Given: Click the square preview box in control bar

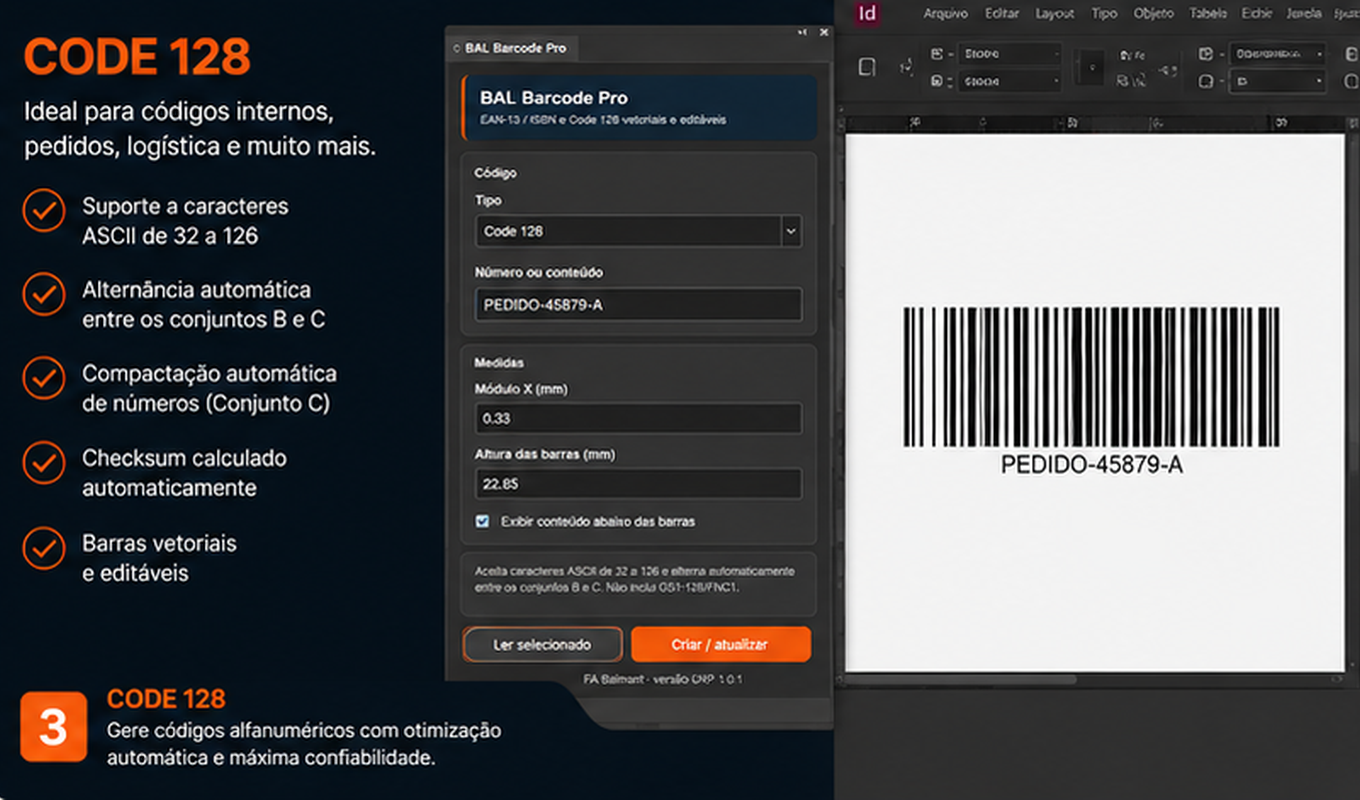Looking at the screenshot, I should pos(1092,68).
